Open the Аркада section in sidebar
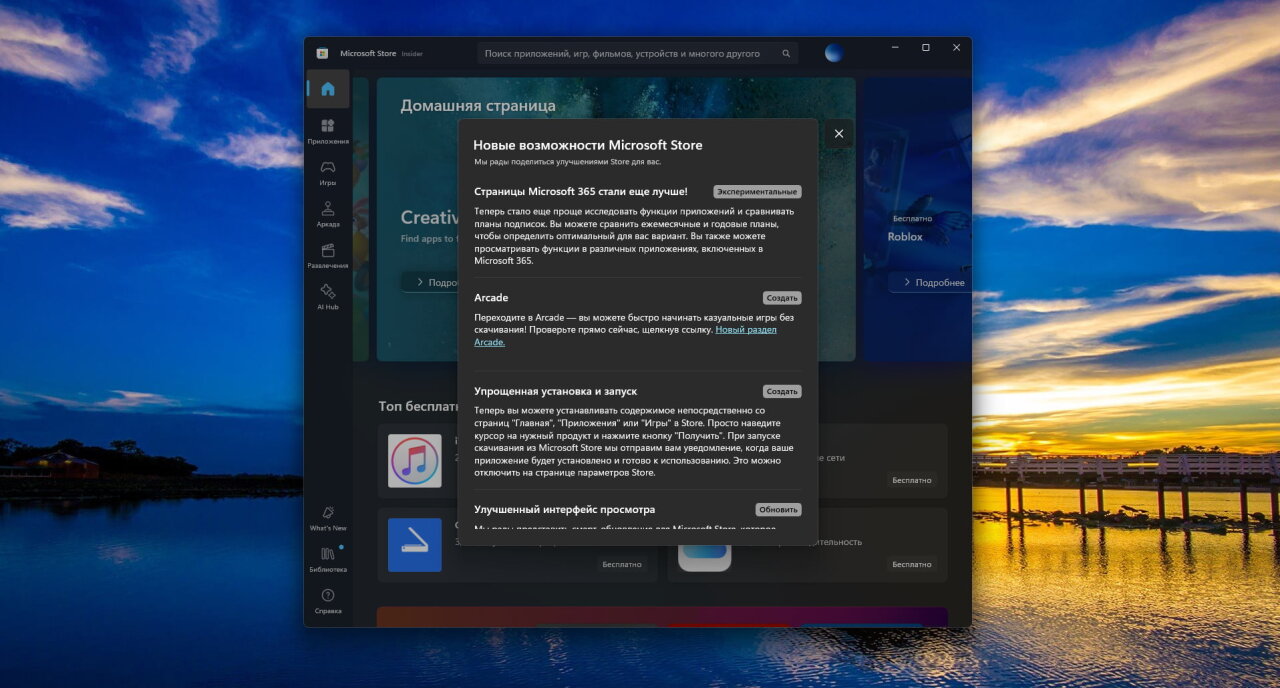The width and height of the screenshot is (1280, 688). [x=328, y=214]
